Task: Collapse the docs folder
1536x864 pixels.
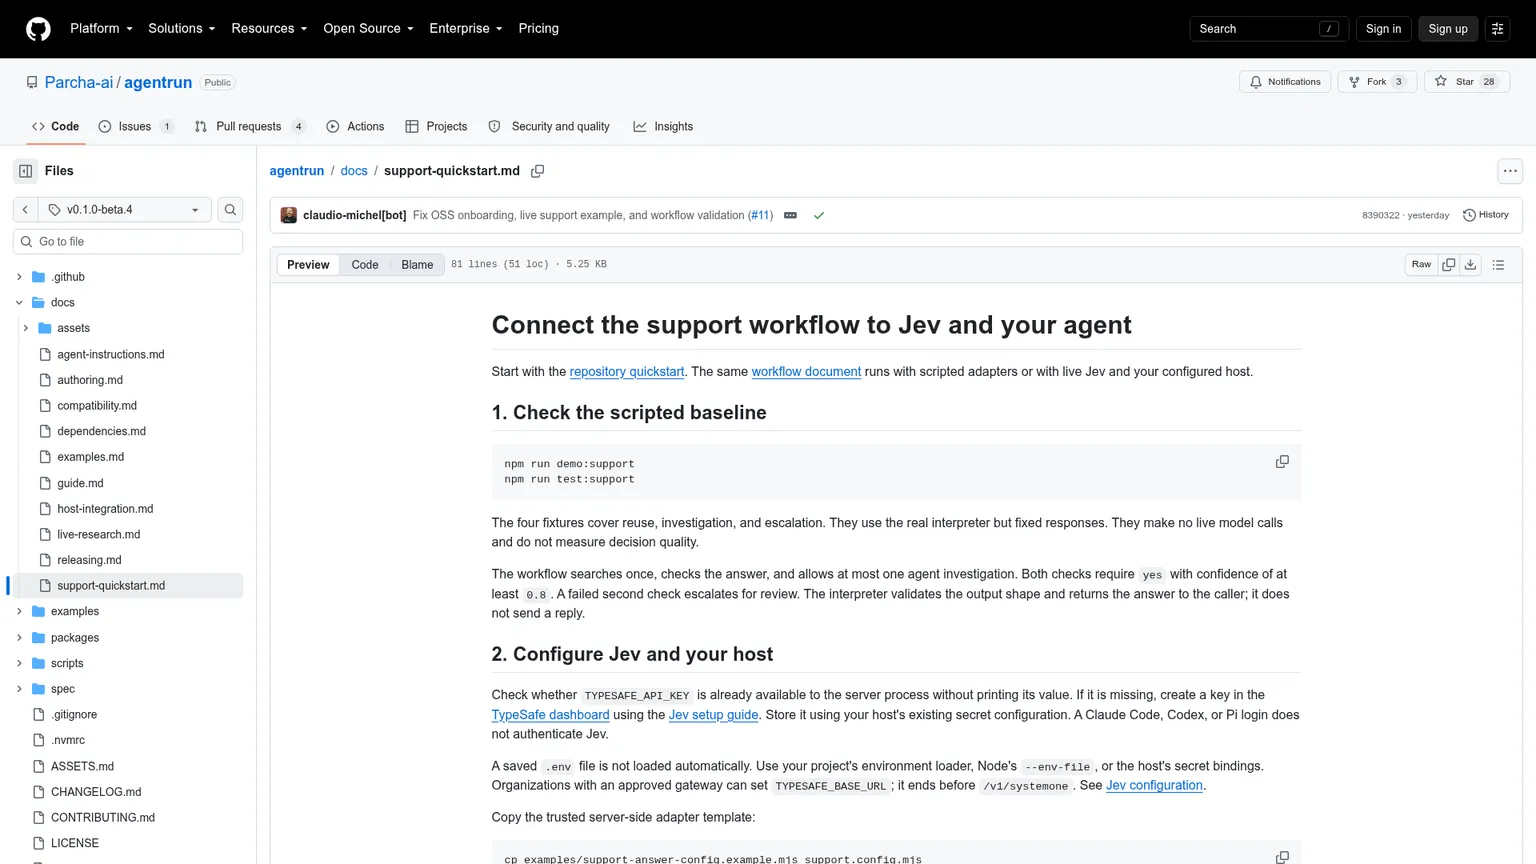Action: pos(19,302)
